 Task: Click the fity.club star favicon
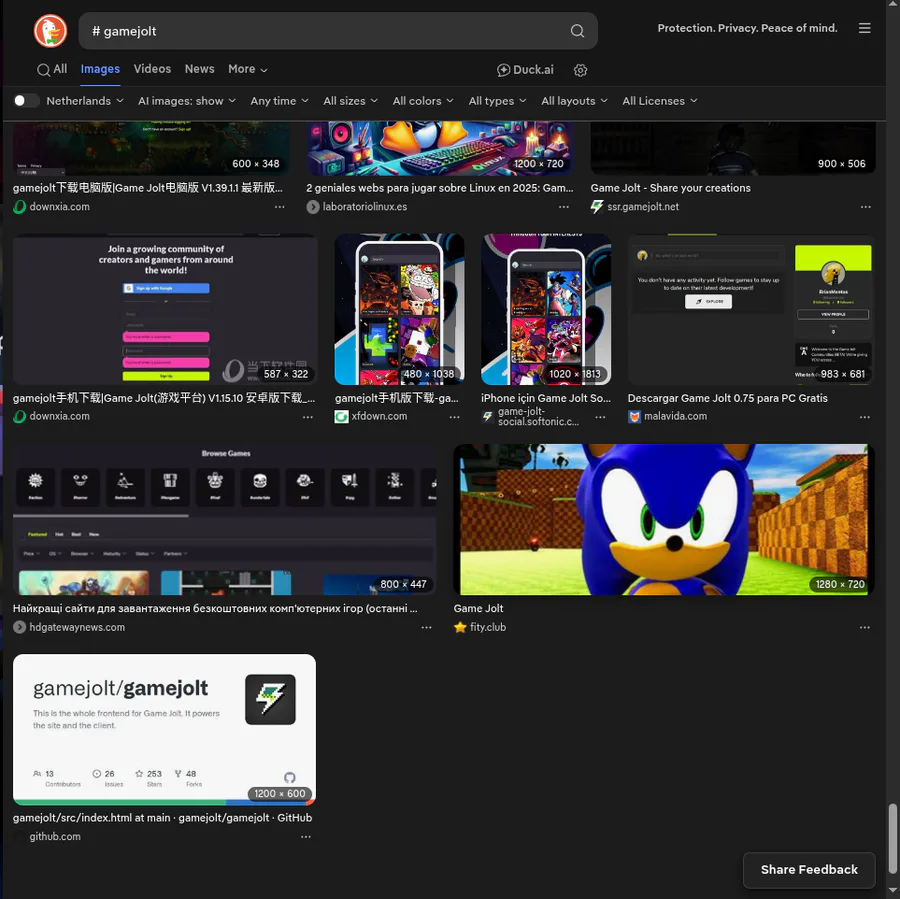[x=460, y=627]
